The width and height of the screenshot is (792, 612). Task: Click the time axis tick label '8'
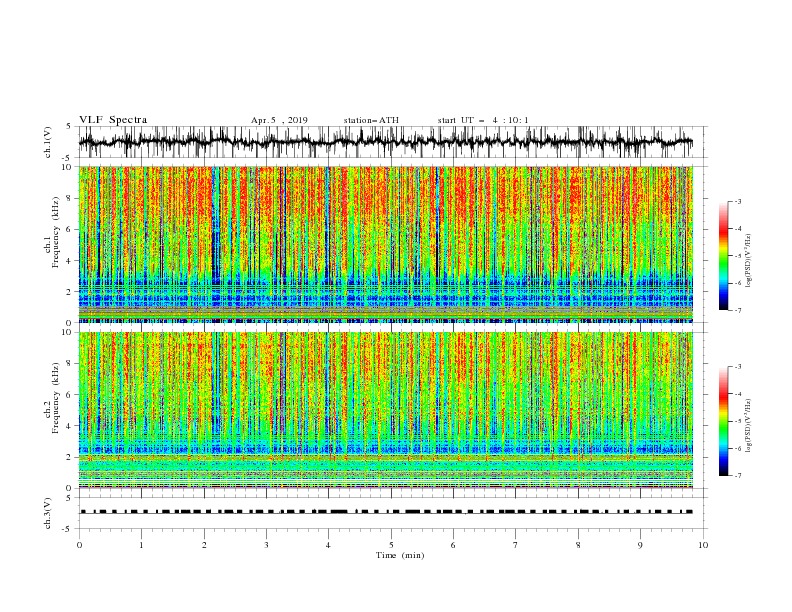pyautogui.click(x=578, y=545)
